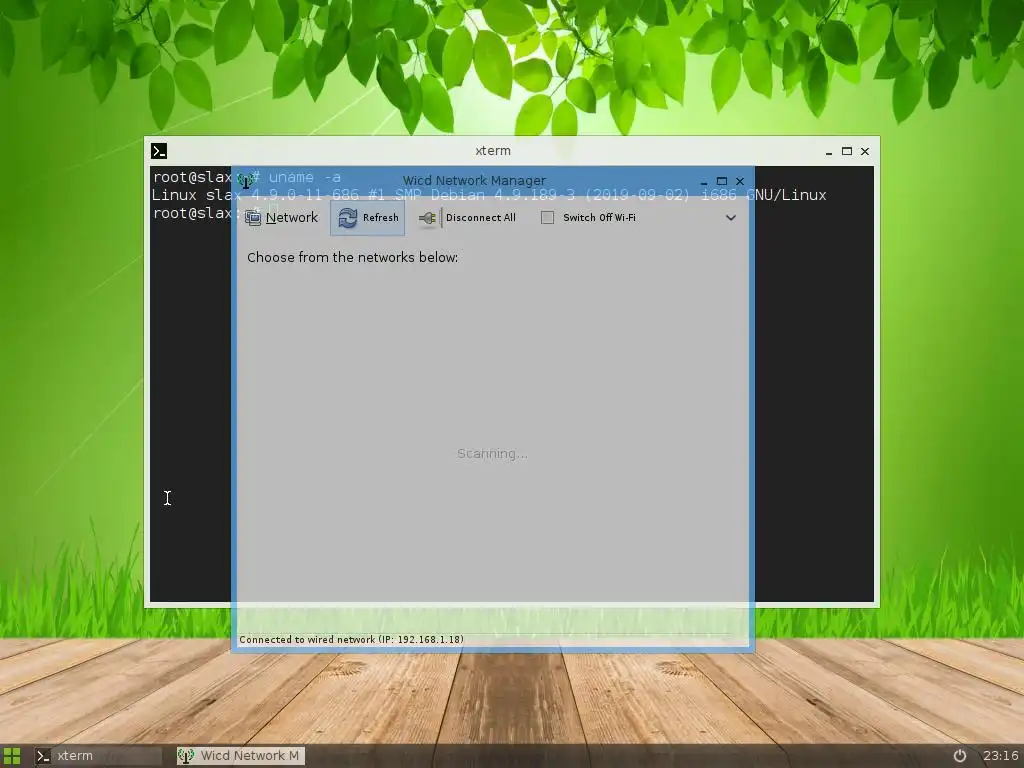Open the green start menu button
The image size is (1024, 768).
click(x=12, y=756)
